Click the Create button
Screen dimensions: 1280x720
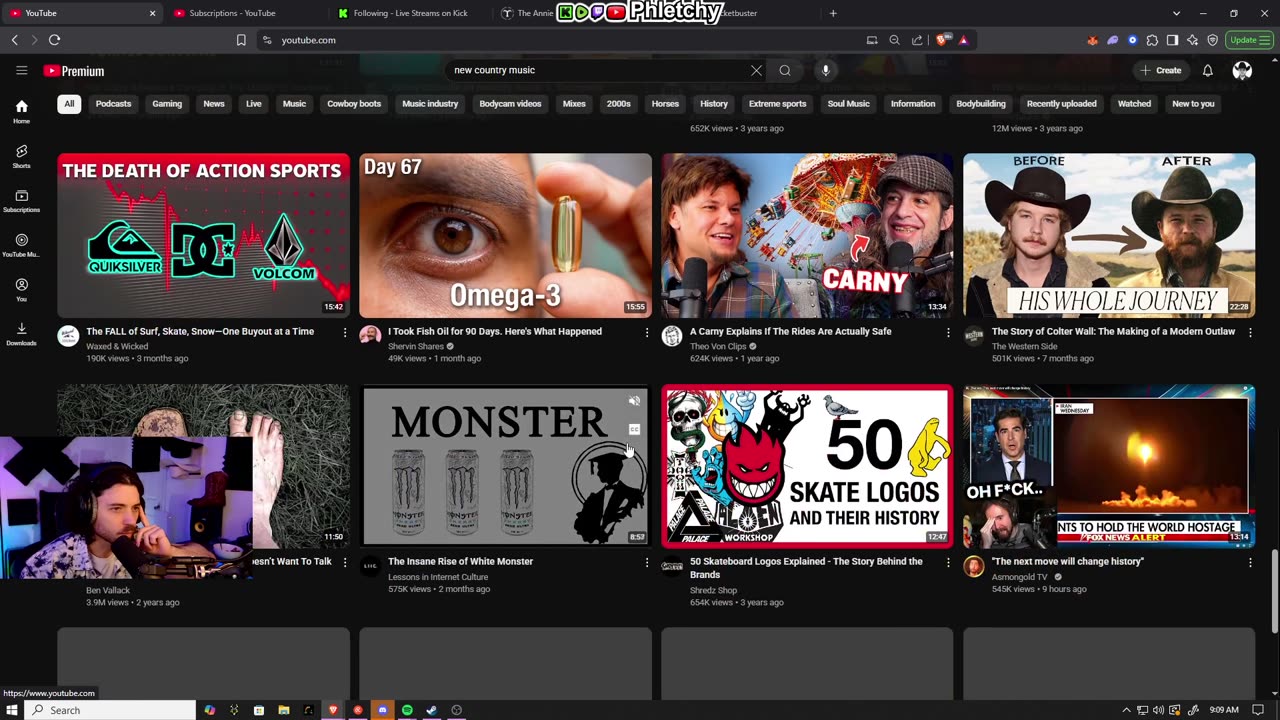point(1161,70)
